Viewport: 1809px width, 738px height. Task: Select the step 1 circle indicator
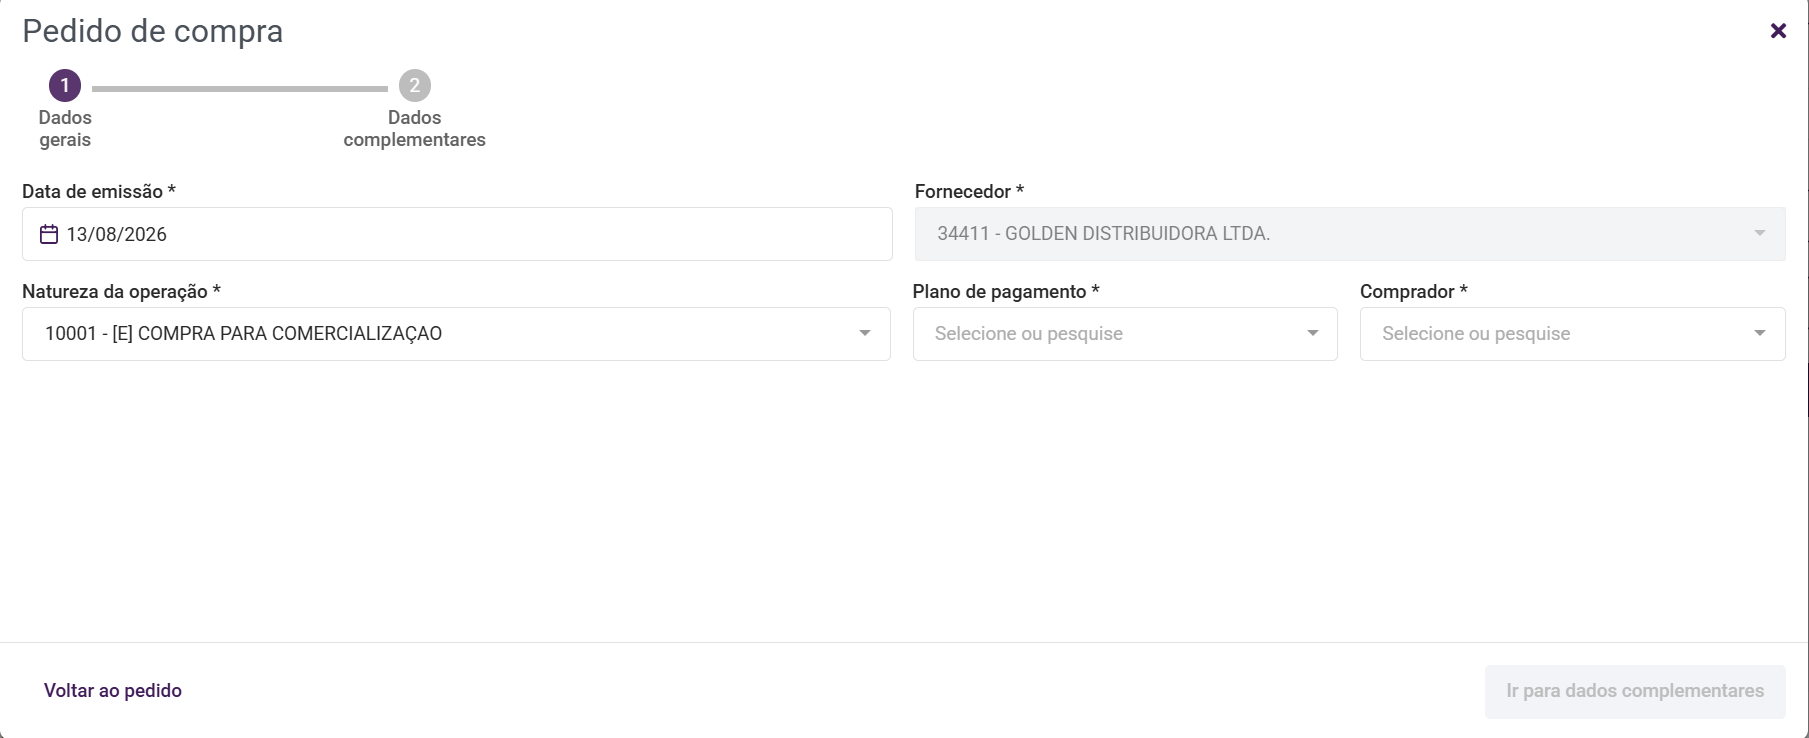[x=65, y=86]
